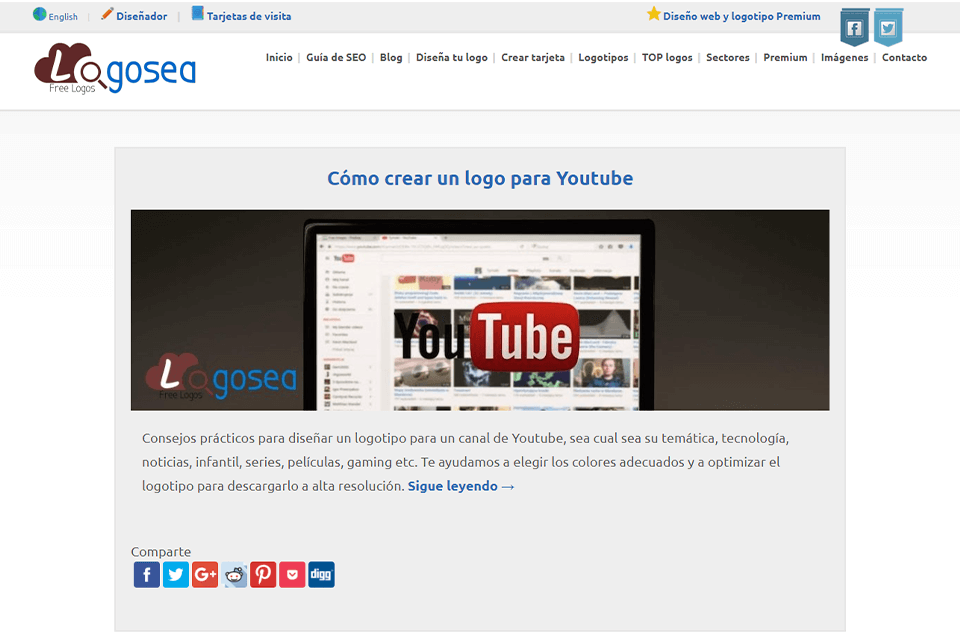Click the YouTube article banner image
The width and height of the screenshot is (960, 640).
[x=480, y=310]
